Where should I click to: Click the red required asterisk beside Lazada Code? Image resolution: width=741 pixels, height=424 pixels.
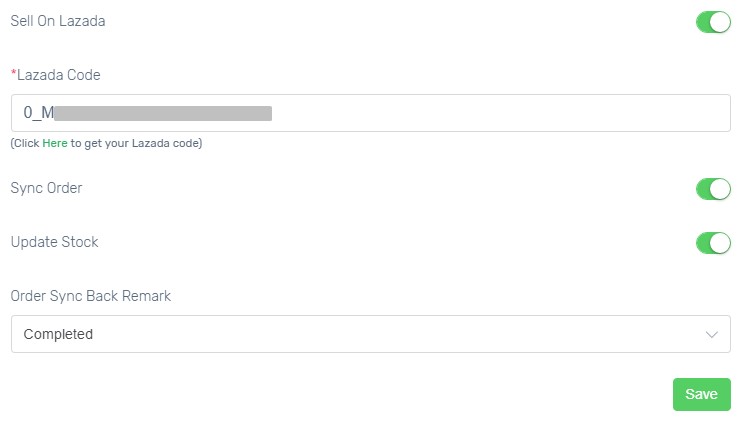click(x=14, y=73)
